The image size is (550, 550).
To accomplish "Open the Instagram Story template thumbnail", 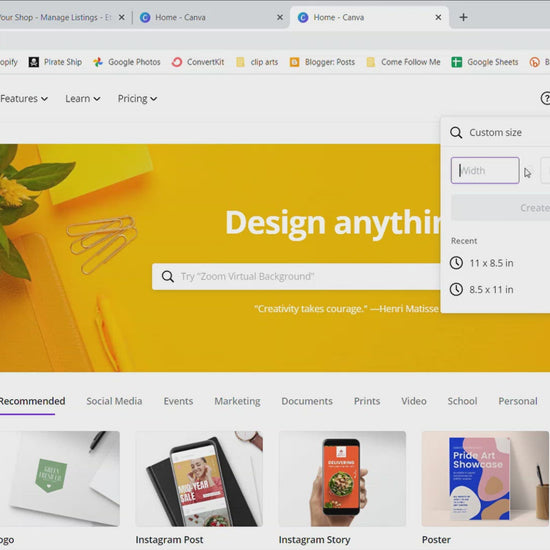I will 342,478.
